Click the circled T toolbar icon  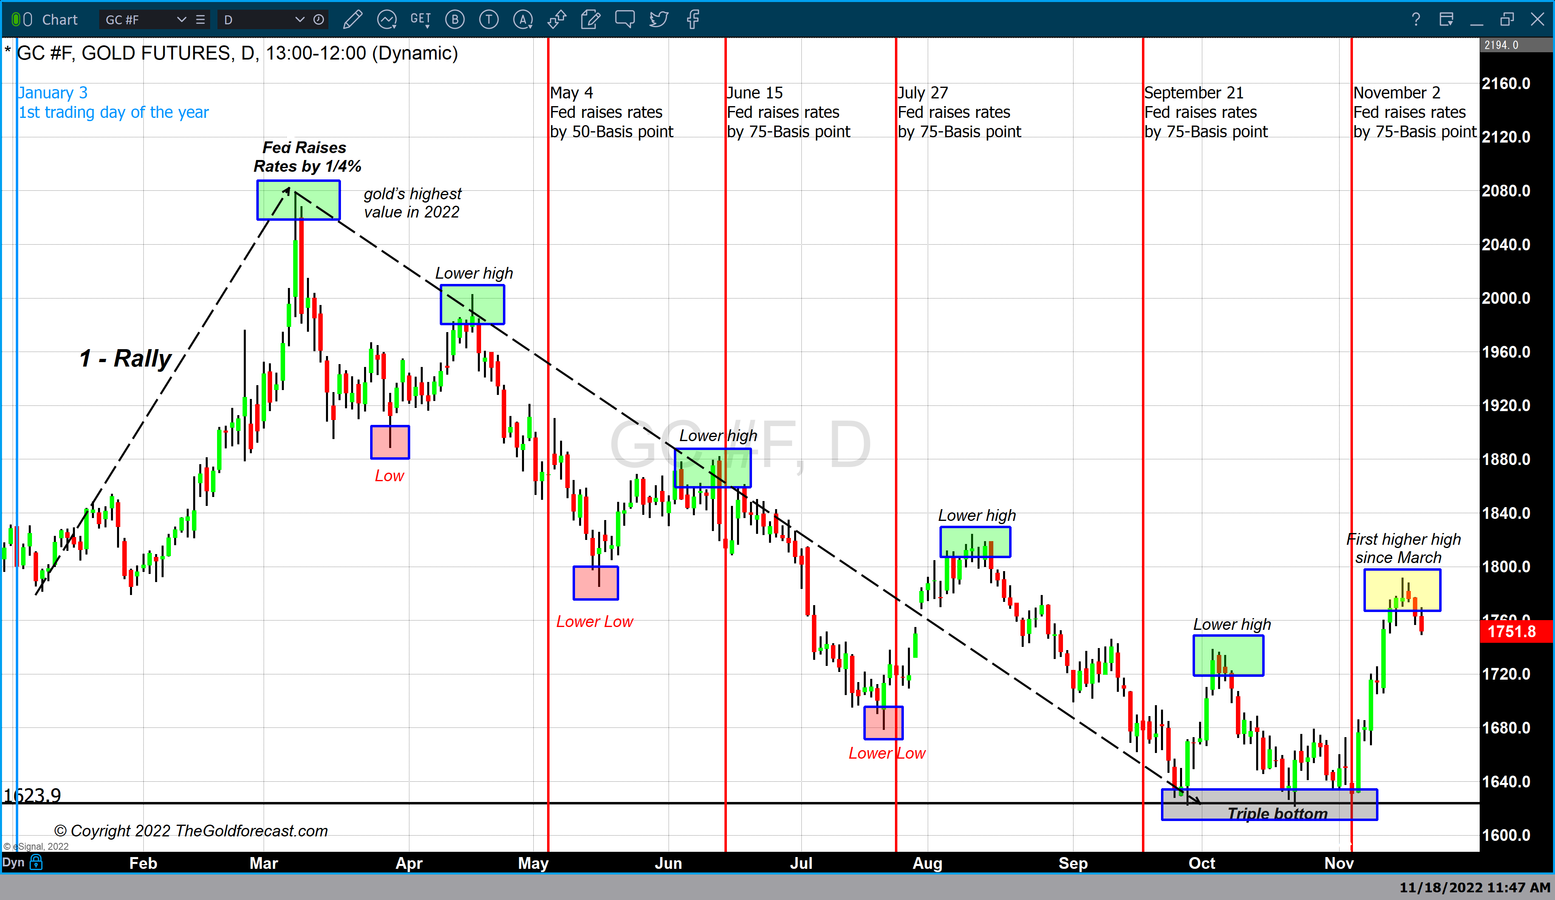[x=489, y=19]
